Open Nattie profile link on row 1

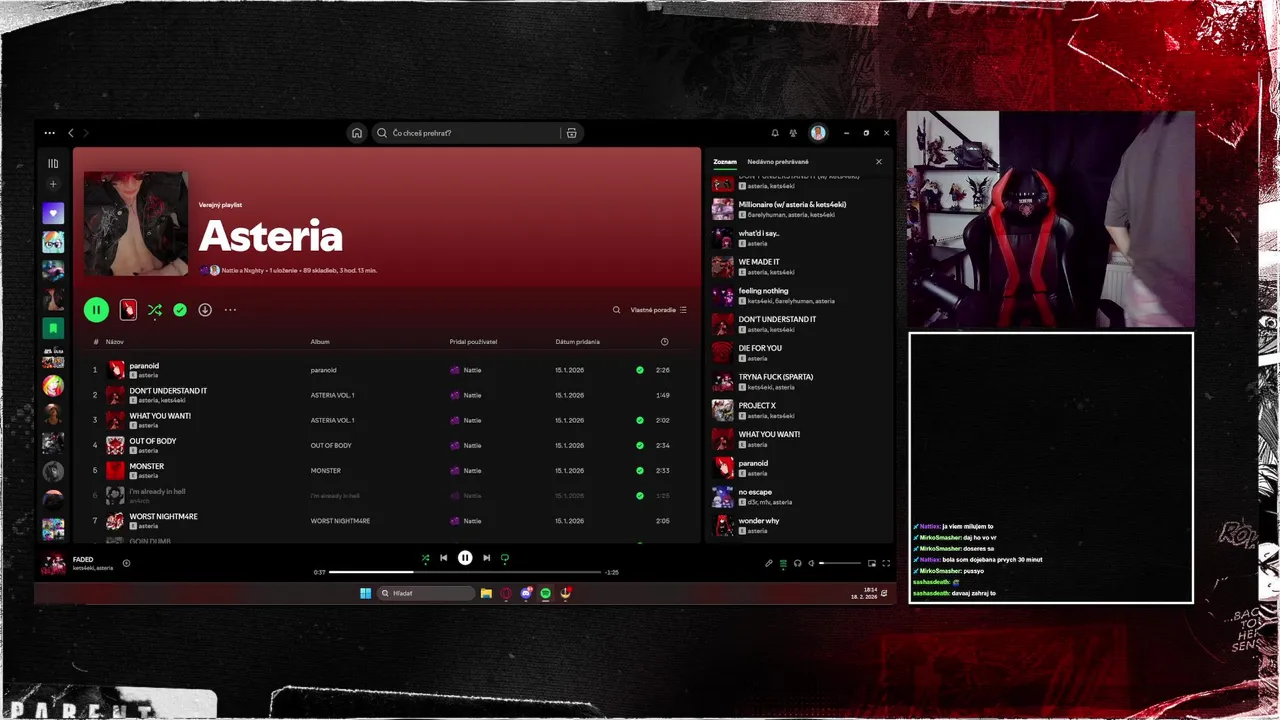pos(472,370)
